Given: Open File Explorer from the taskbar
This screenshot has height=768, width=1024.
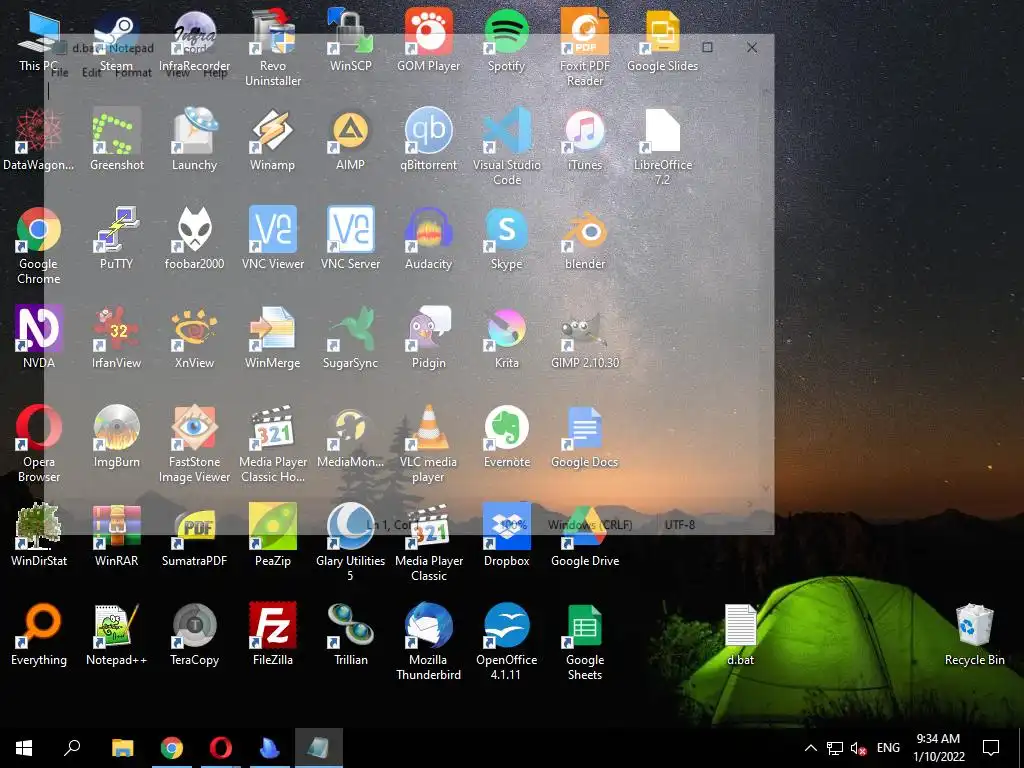Looking at the screenshot, I should (x=122, y=748).
